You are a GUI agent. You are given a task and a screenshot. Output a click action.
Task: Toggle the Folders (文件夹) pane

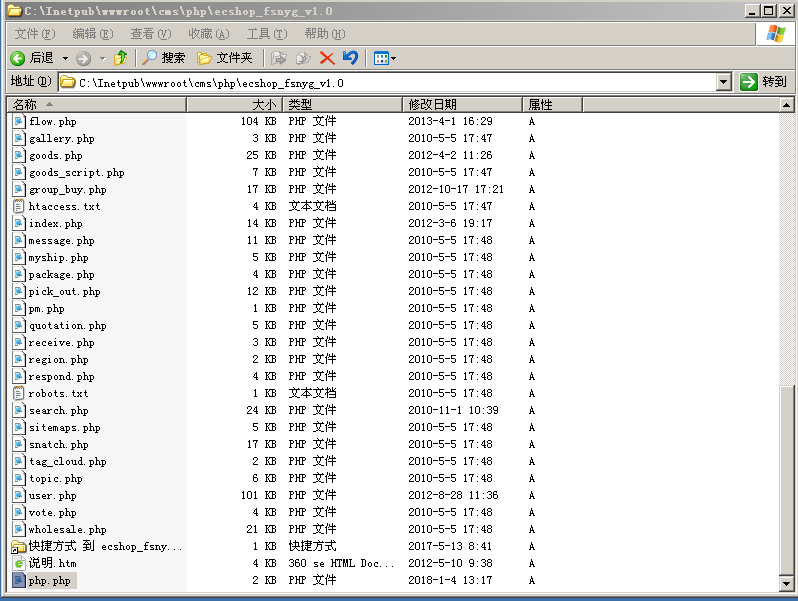tap(225, 58)
